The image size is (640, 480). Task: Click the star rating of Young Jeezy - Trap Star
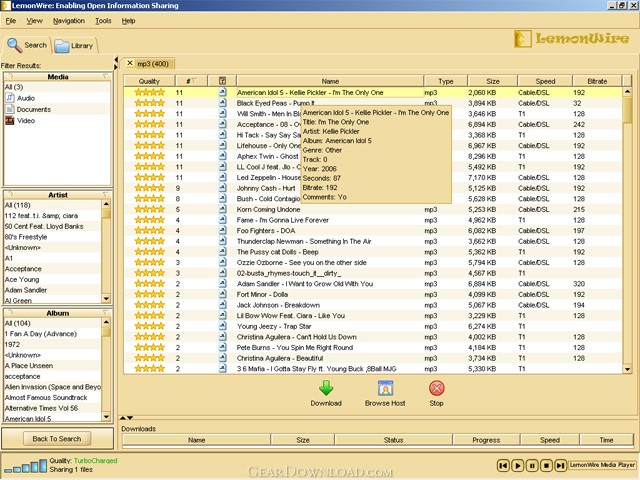point(149,326)
